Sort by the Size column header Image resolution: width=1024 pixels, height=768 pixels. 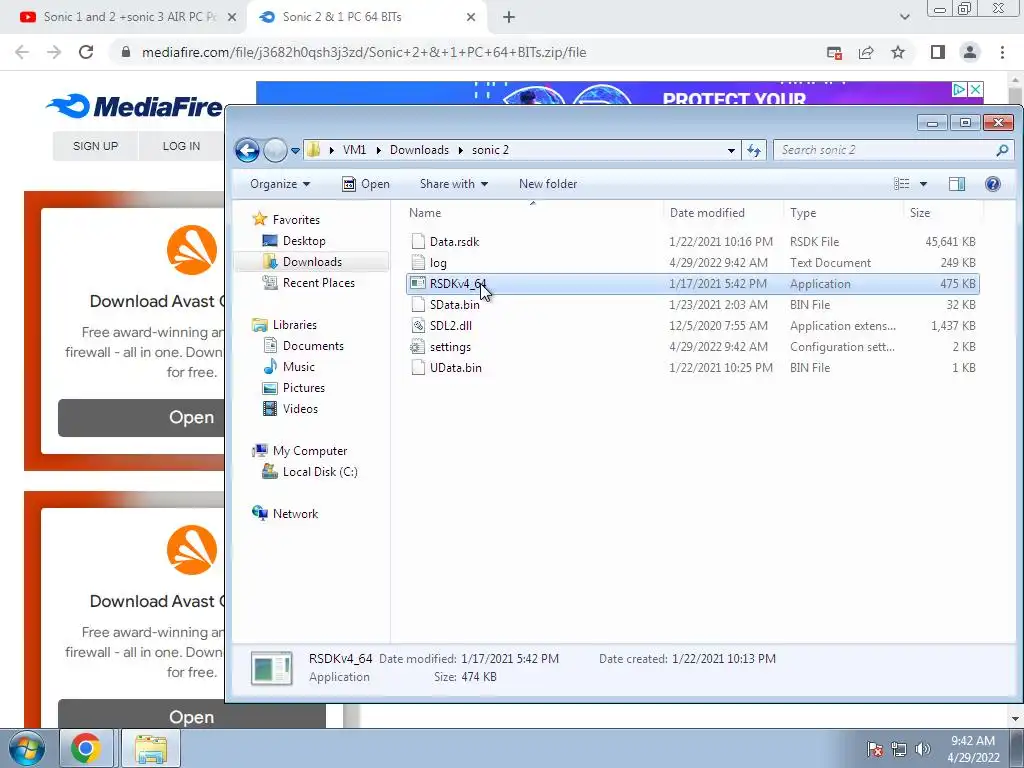click(920, 213)
